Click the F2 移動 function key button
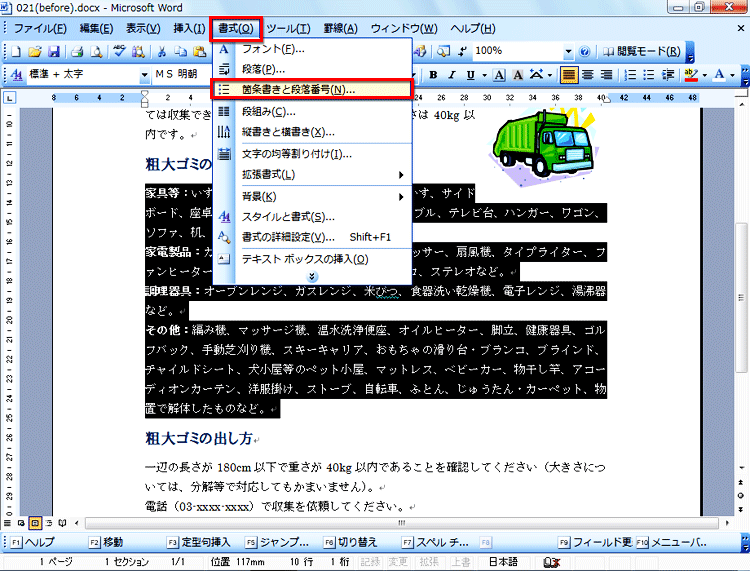Viewport: 750px width, 571px height. pos(106,542)
